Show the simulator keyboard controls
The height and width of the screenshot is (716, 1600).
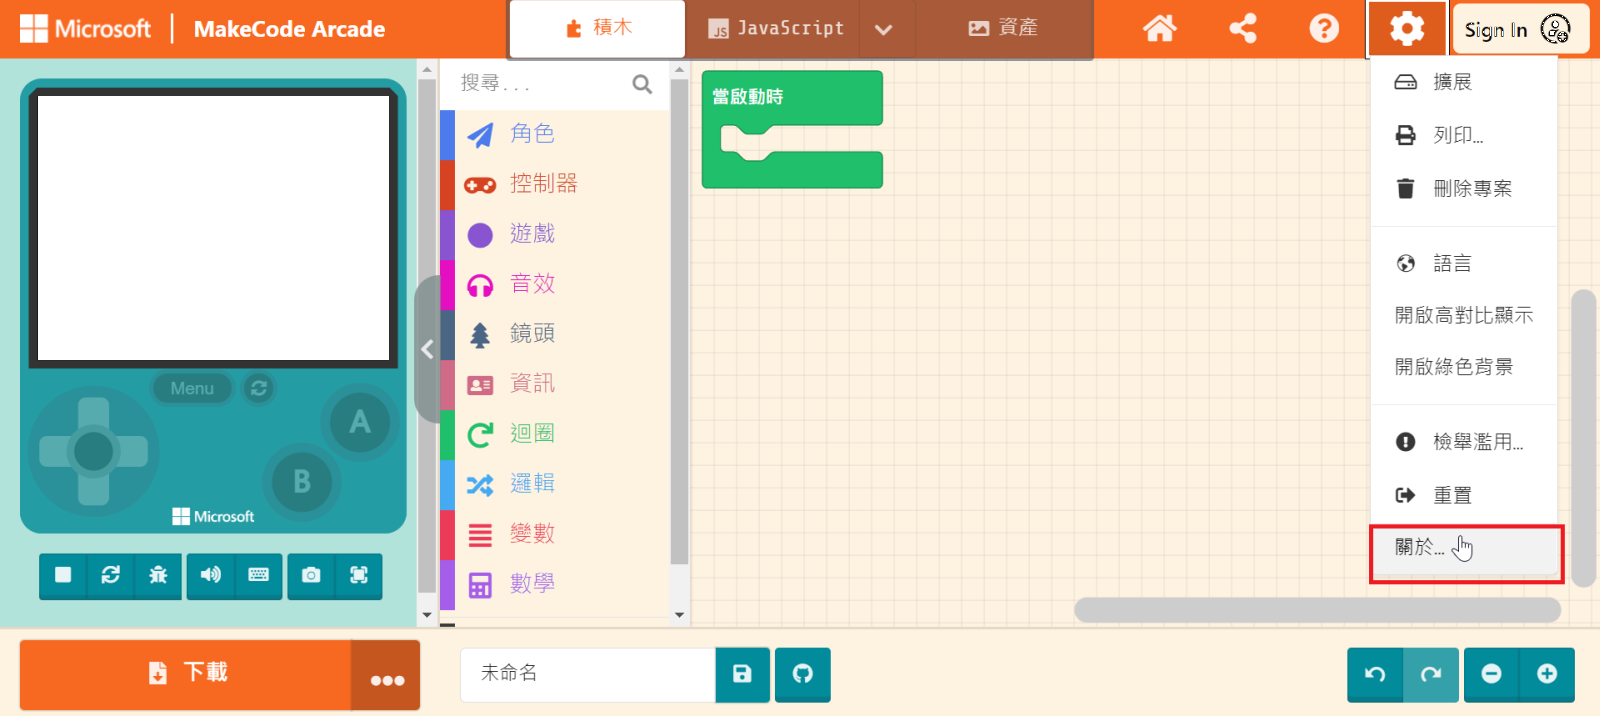[258, 575]
